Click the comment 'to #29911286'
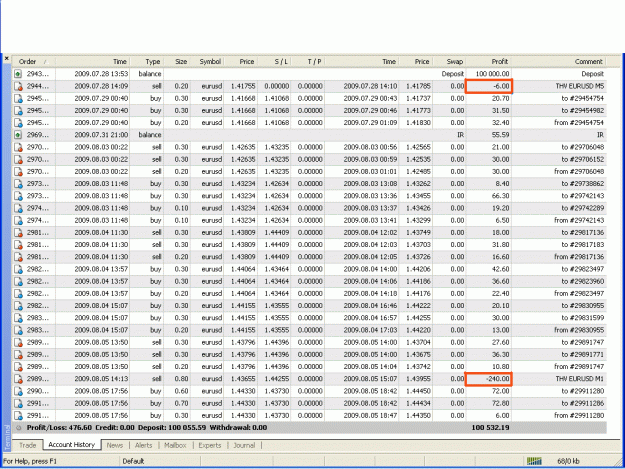 click(x=583, y=403)
